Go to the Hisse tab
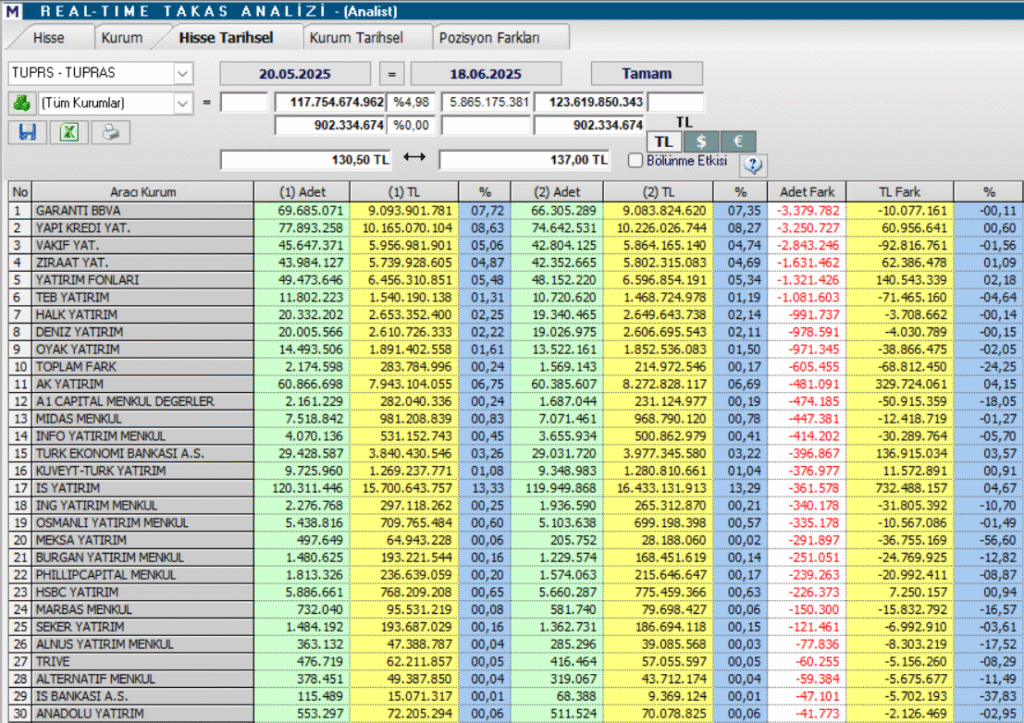 (x=48, y=38)
